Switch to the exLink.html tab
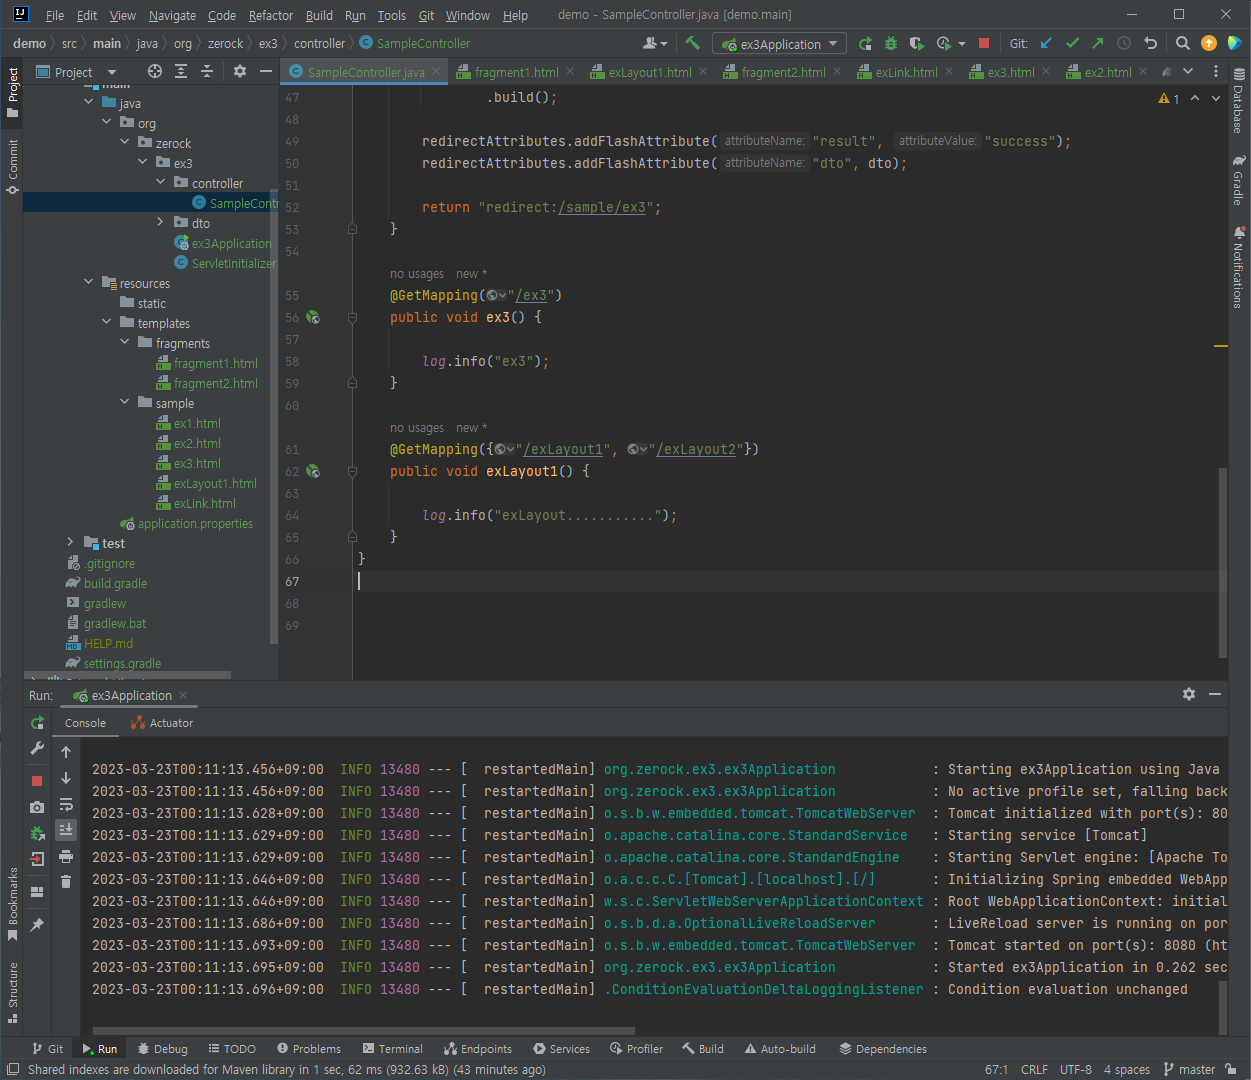1251x1080 pixels. (x=906, y=72)
